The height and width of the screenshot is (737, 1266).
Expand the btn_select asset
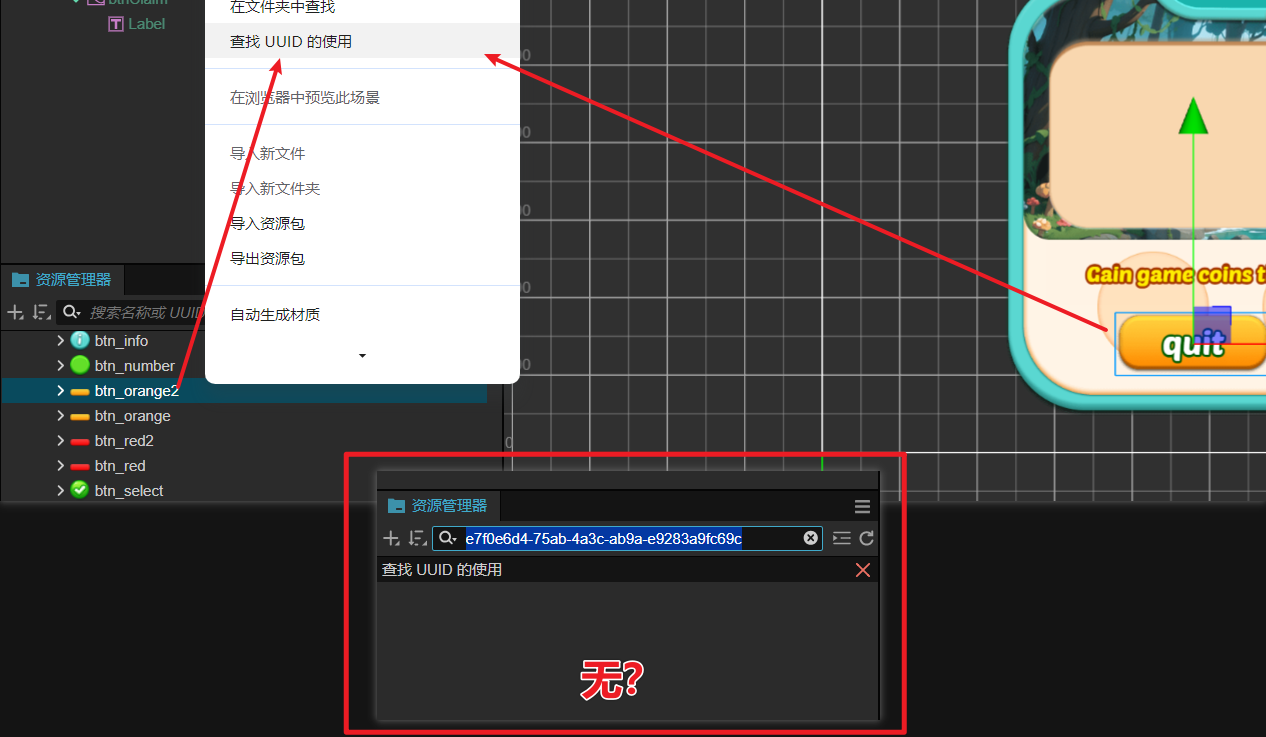point(60,490)
